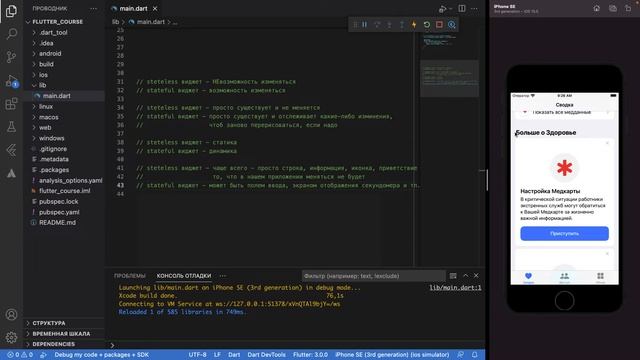Expand the DEPENDENCIES section

53,344
